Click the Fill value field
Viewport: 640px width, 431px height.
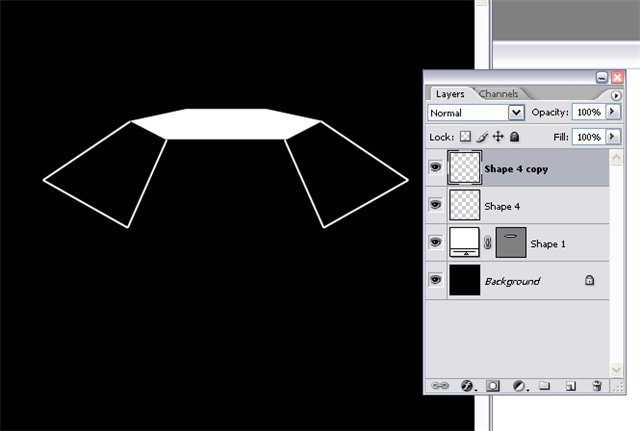(x=589, y=137)
